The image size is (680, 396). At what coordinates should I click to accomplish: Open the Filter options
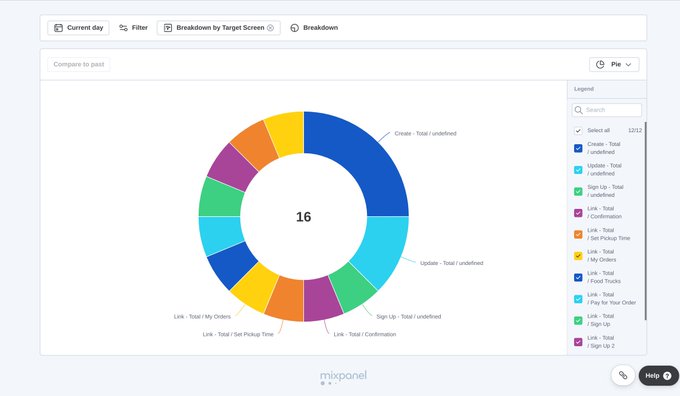point(134,28)
